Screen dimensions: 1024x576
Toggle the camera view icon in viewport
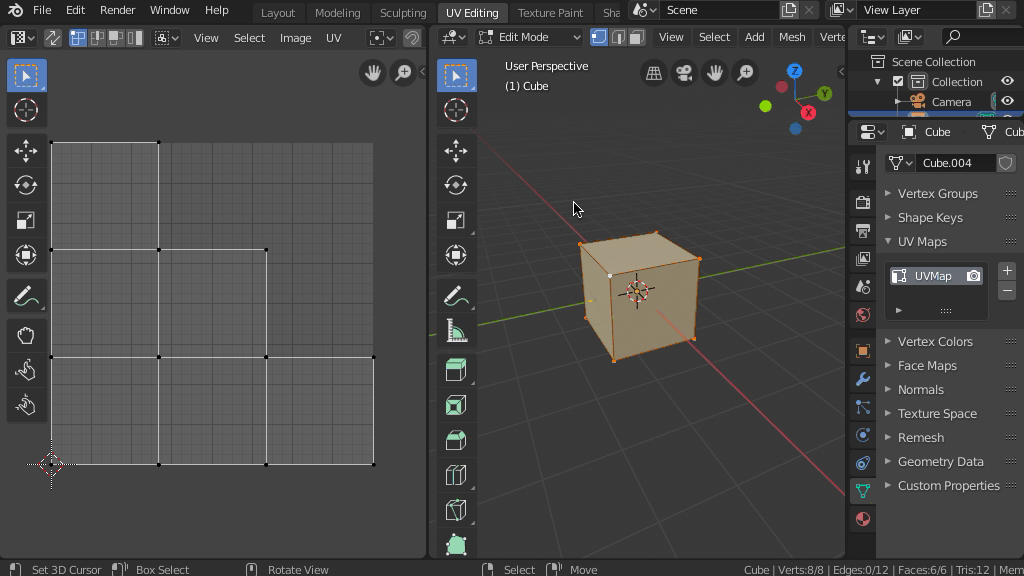(x=684, y=73)
